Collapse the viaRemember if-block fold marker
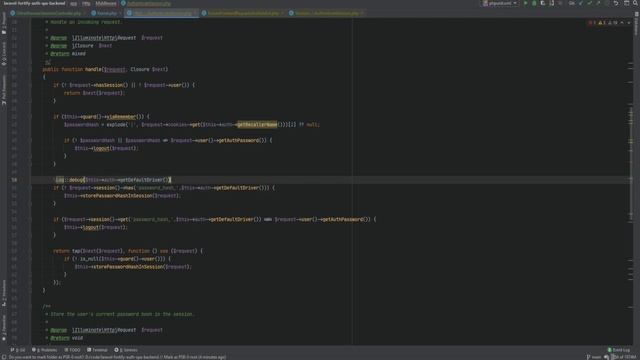This screenshot has width=640, height=360. (x=31, y=117)
